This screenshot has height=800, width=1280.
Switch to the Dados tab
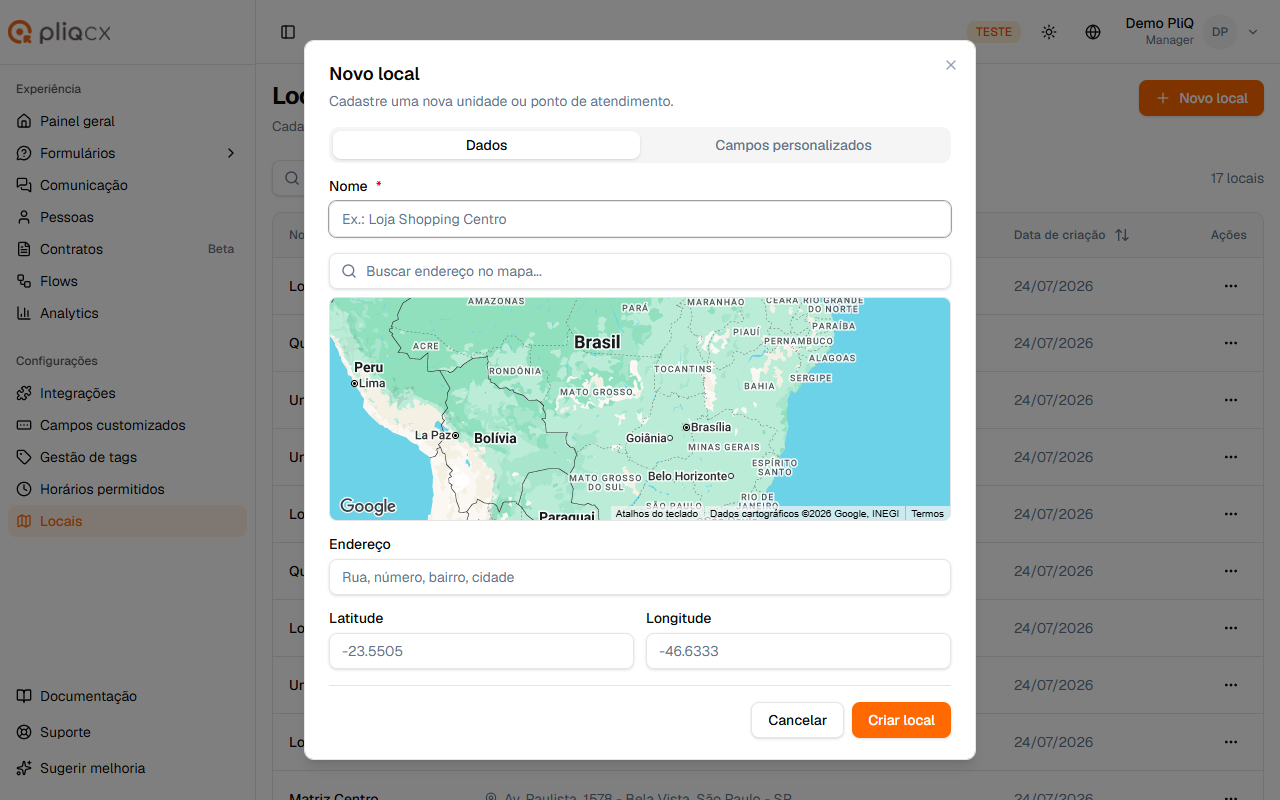point(486,145)
